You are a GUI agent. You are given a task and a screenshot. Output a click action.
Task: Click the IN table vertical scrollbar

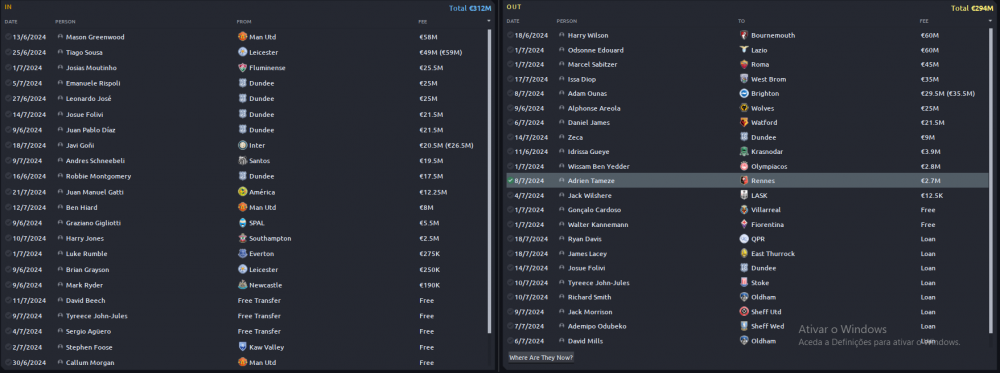[x=490, y=181]
